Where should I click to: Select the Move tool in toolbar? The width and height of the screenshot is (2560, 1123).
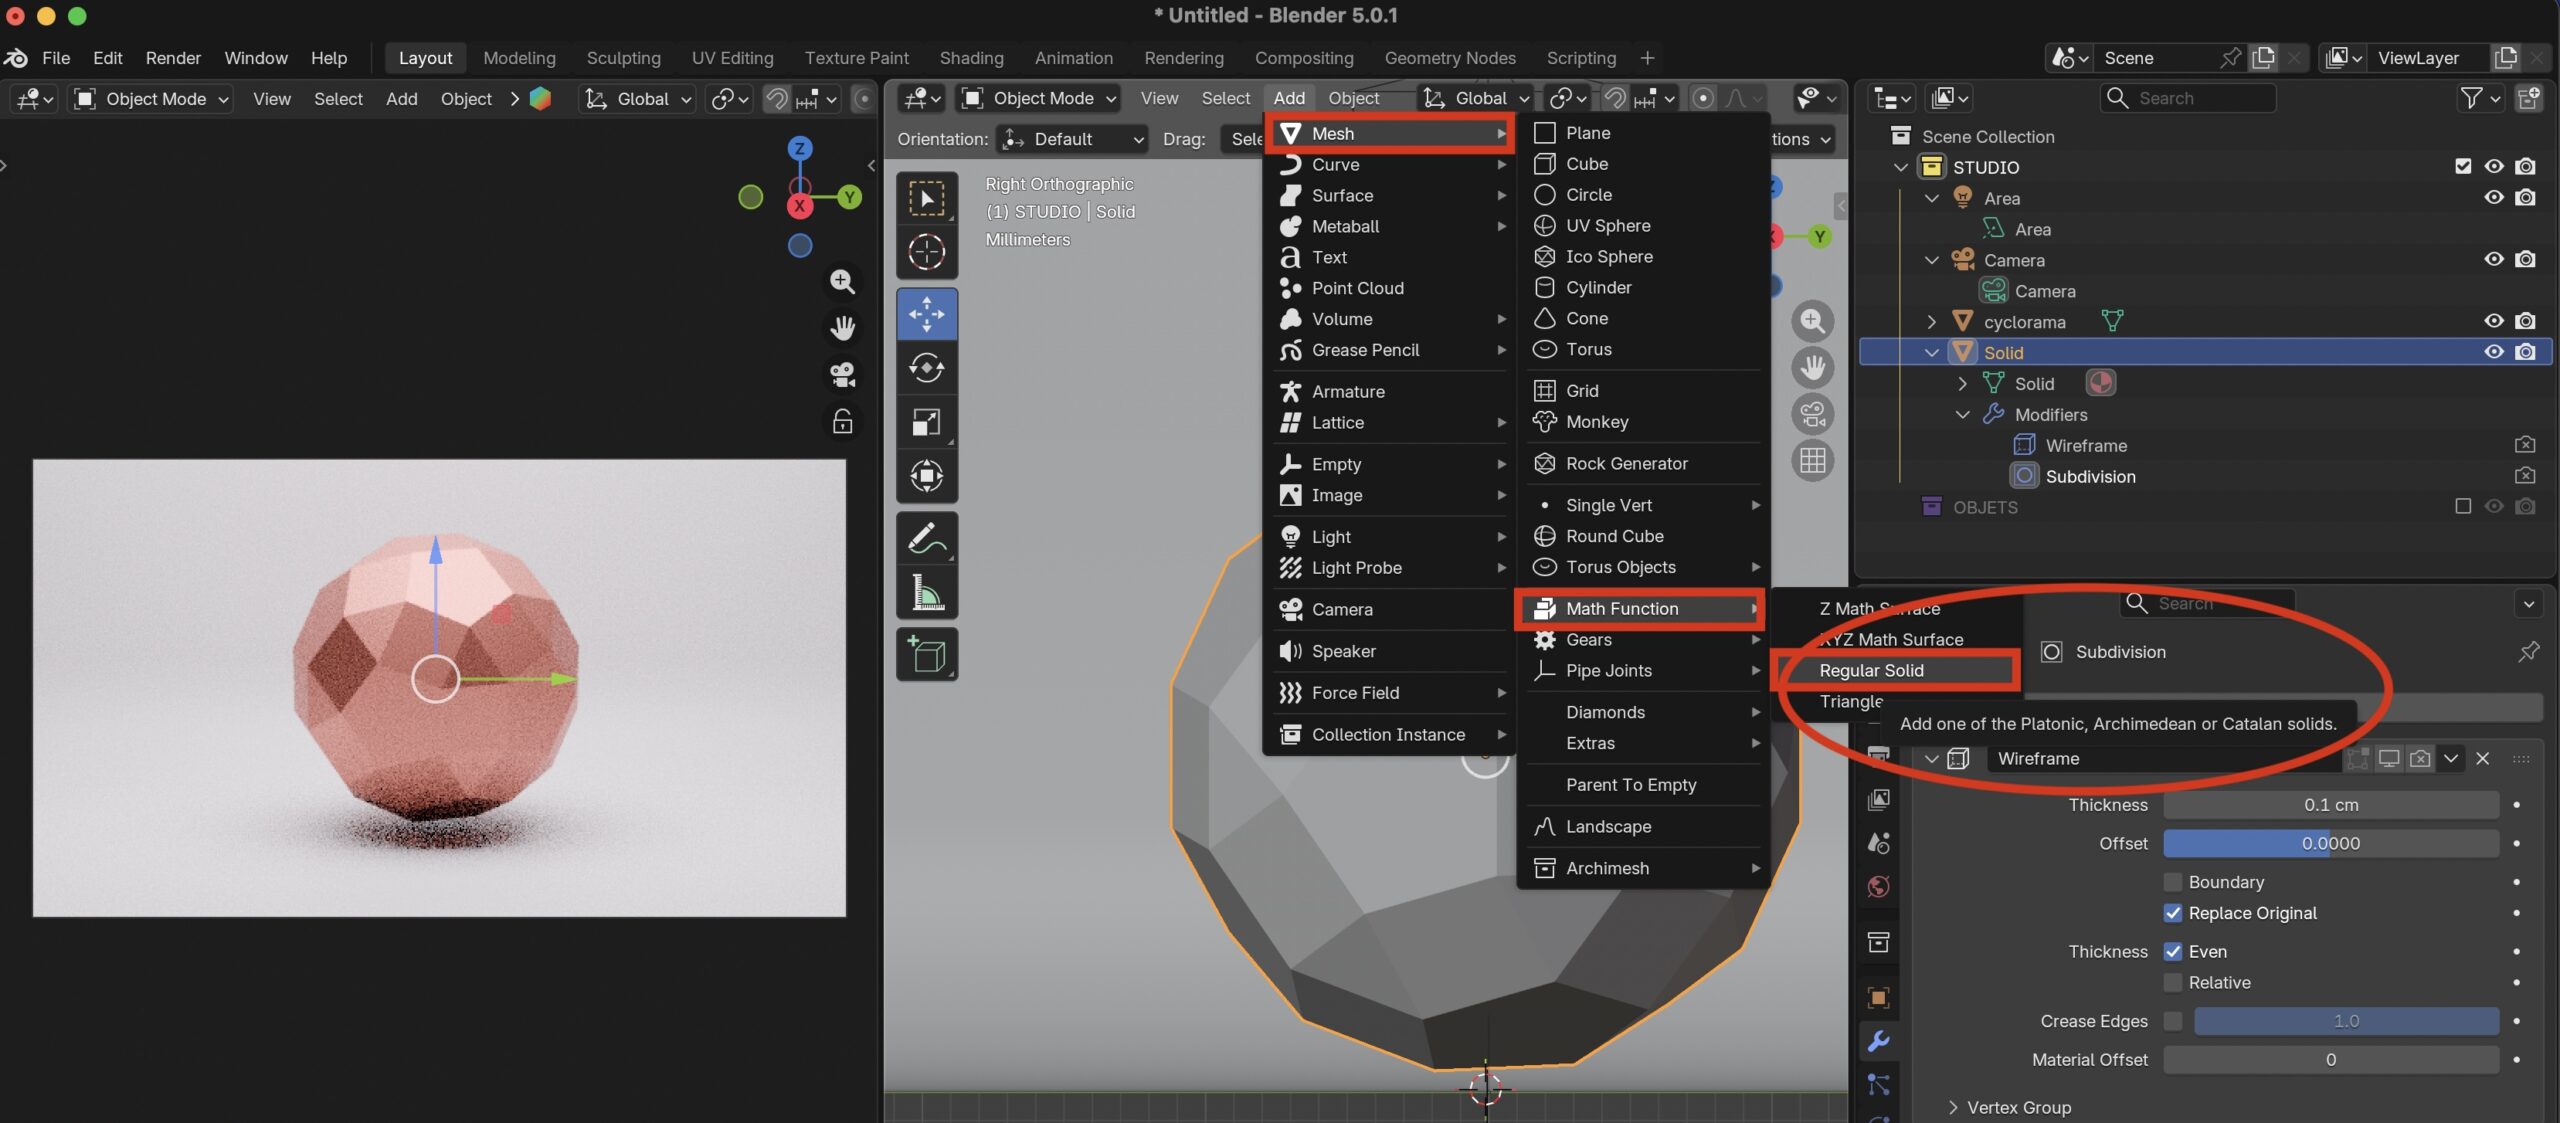[926, 314]
